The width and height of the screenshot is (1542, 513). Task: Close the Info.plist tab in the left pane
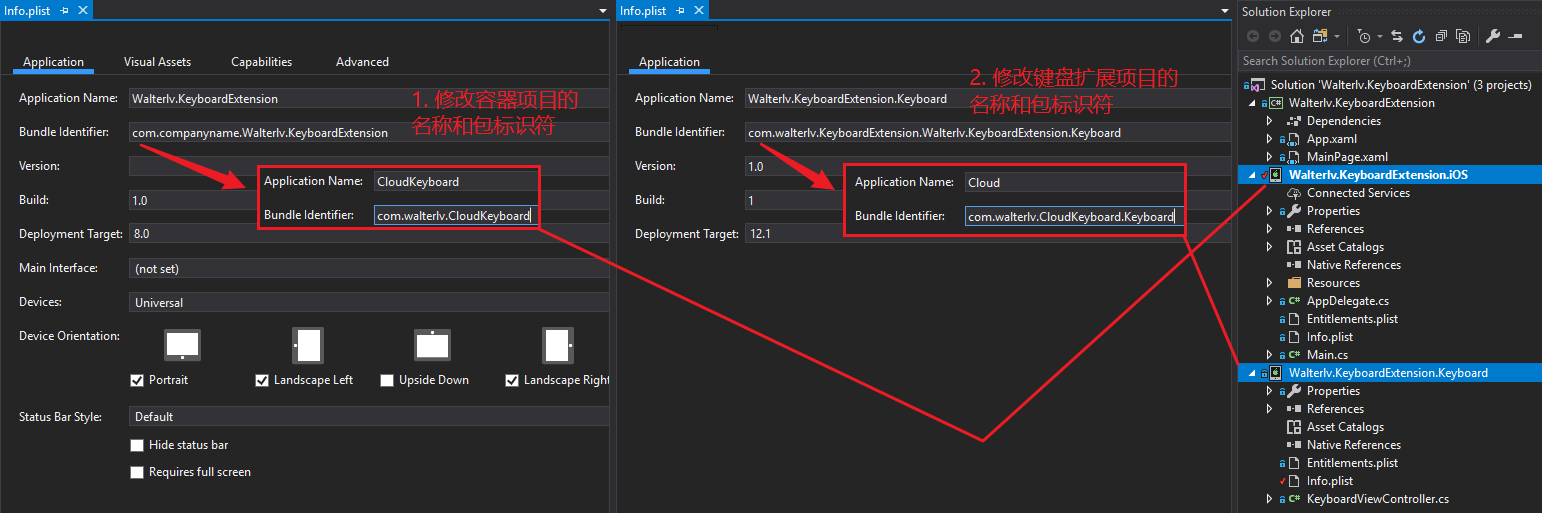tap(83, 10)
